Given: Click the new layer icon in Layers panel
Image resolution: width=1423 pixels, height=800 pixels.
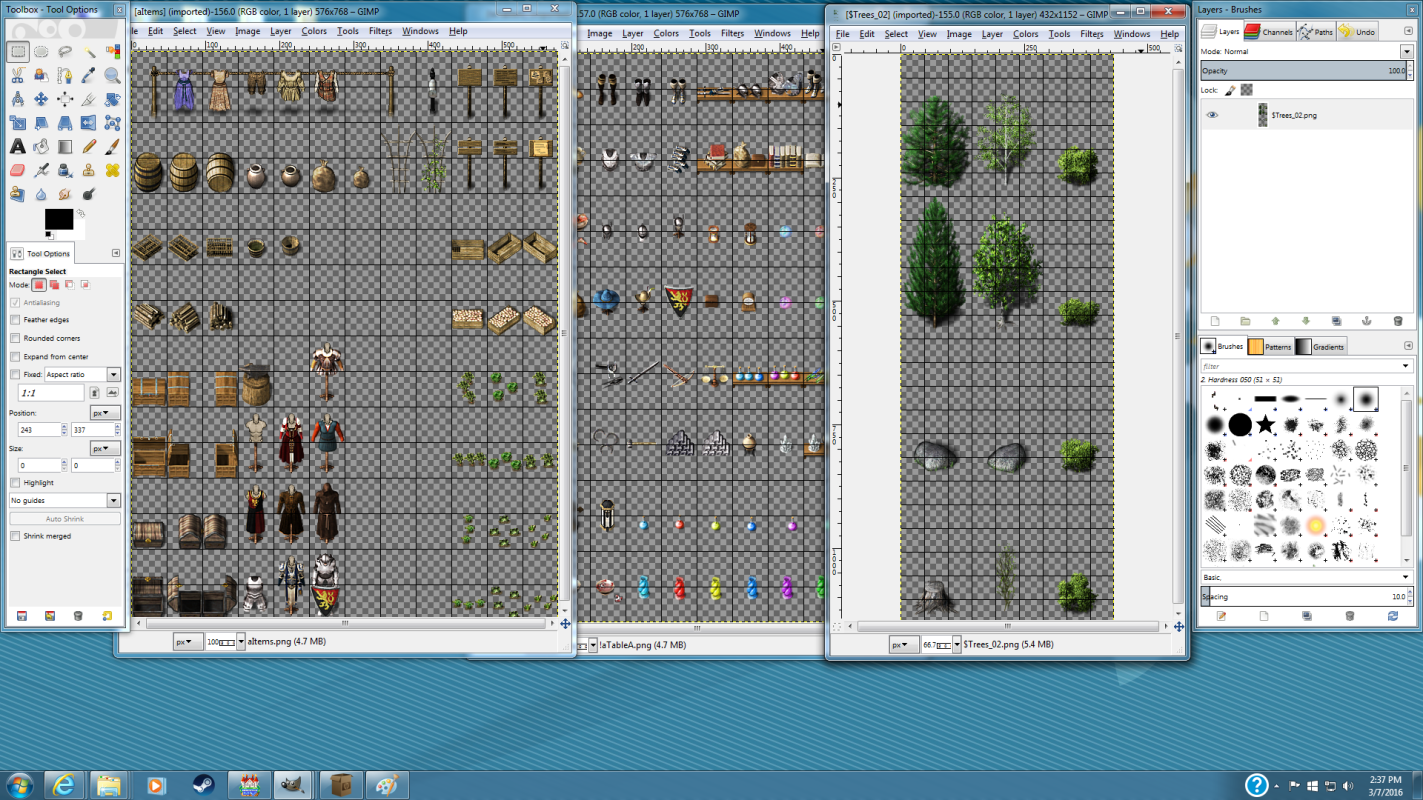Looking at the screenshot, I should (x=1215, y=321).
